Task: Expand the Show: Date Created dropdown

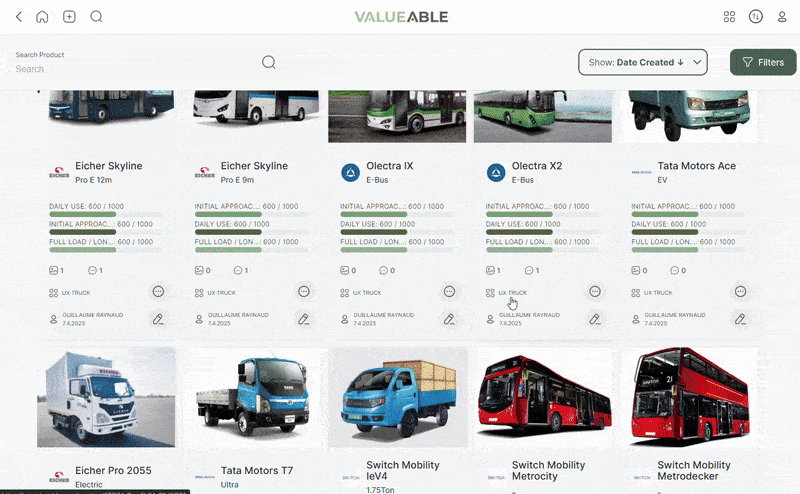Action: pyautogui.click(x=643, y=62)
